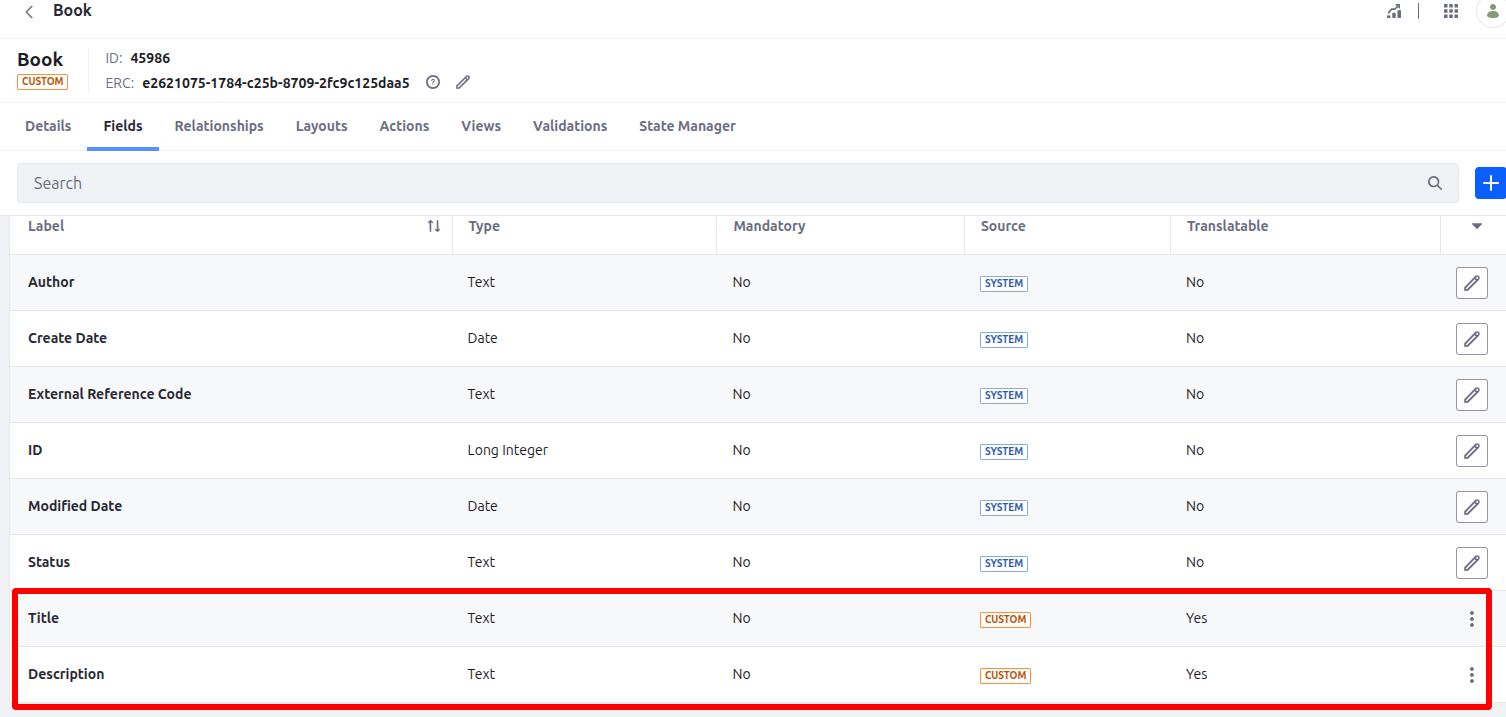
Task: Edit the ERC with pencil icon
Action: coord(463,83)
